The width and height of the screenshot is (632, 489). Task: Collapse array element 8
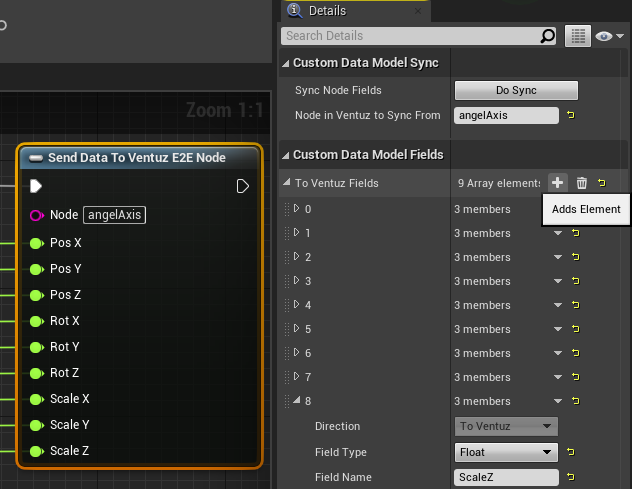(296, 401)
